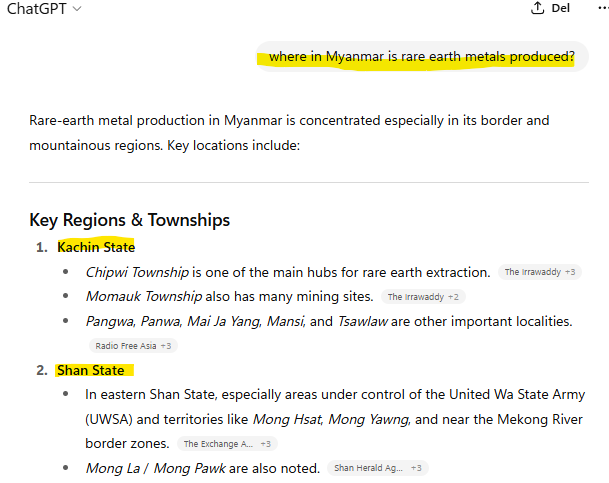Click the Shan Herald Ag... citation chip

coord(377,468)
